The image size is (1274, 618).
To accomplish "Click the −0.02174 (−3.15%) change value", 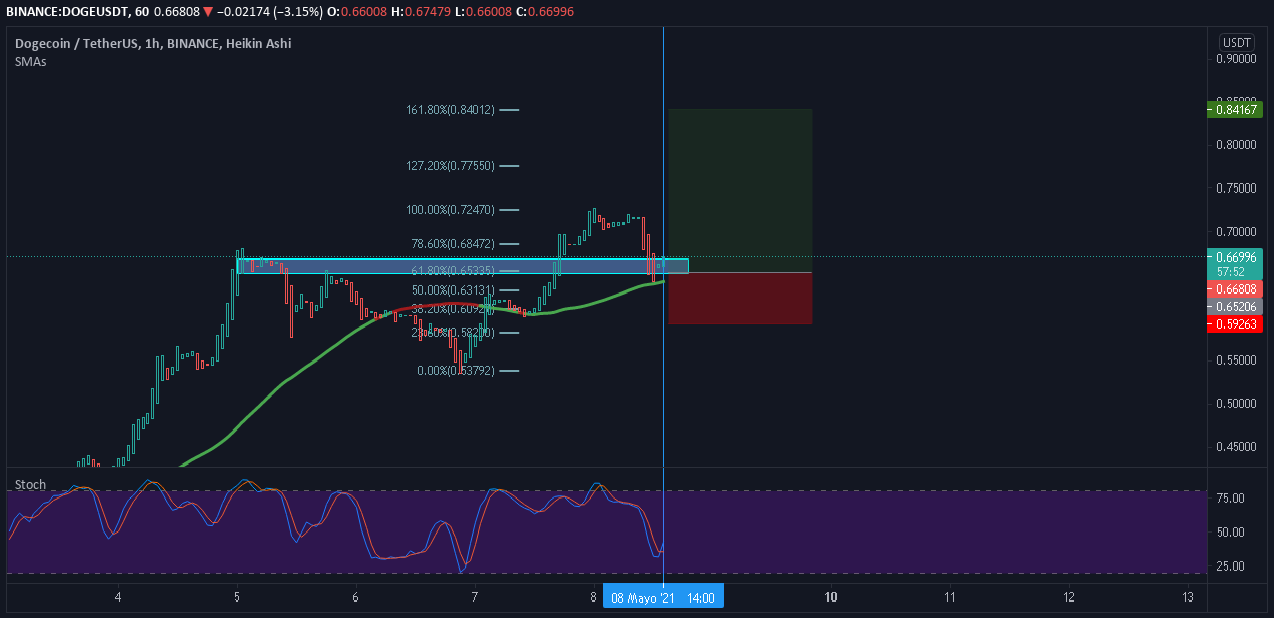I will [x=269, y=11].
